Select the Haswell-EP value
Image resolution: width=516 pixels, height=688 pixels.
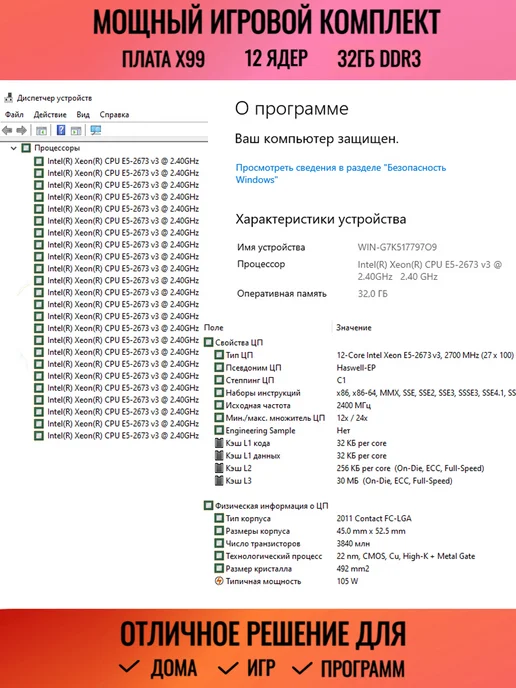tap(356, 367)
